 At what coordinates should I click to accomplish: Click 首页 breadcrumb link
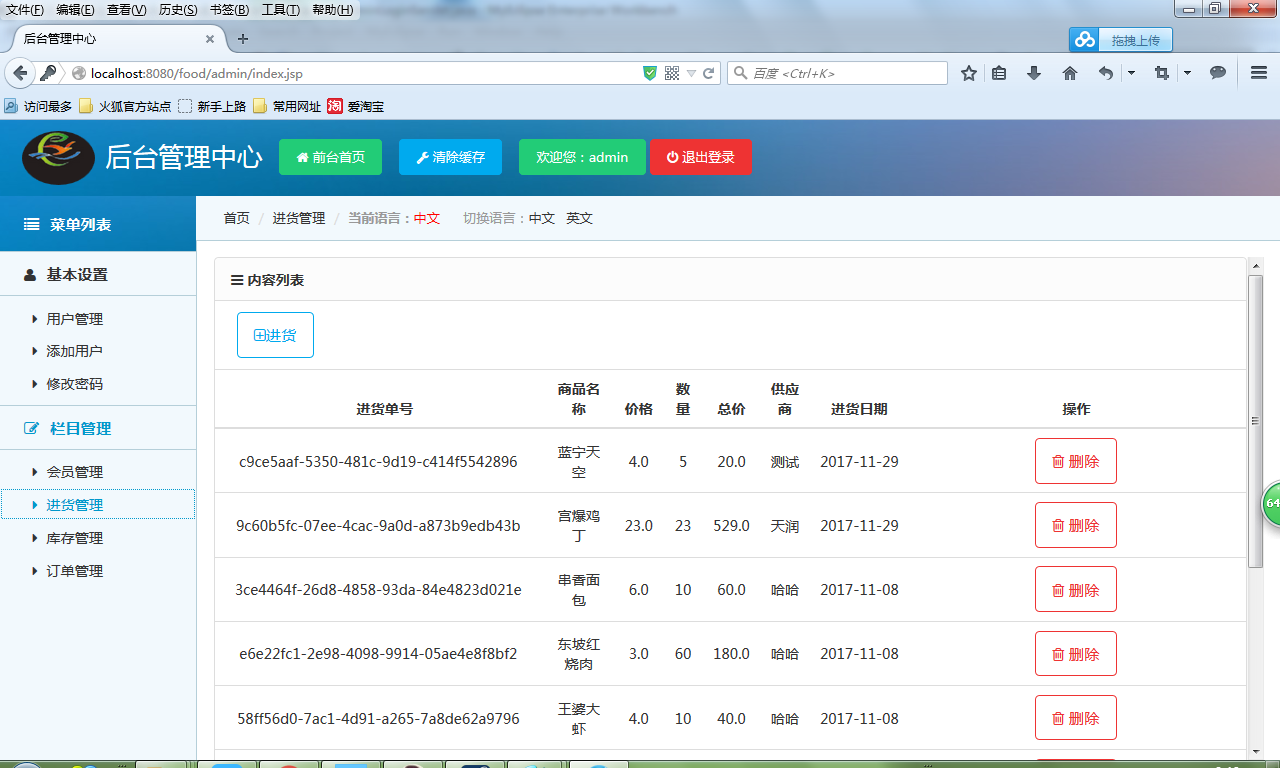tap(236, 218)
